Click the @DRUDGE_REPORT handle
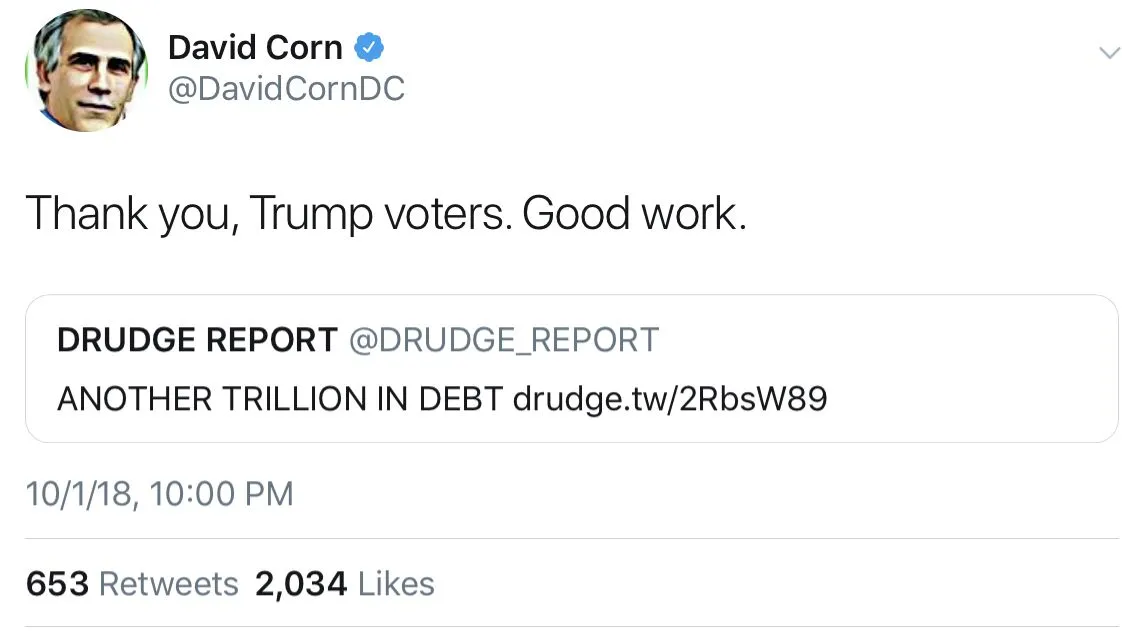Image resolution: width=1122 pixels, height=631 pixels. point(503,340)
